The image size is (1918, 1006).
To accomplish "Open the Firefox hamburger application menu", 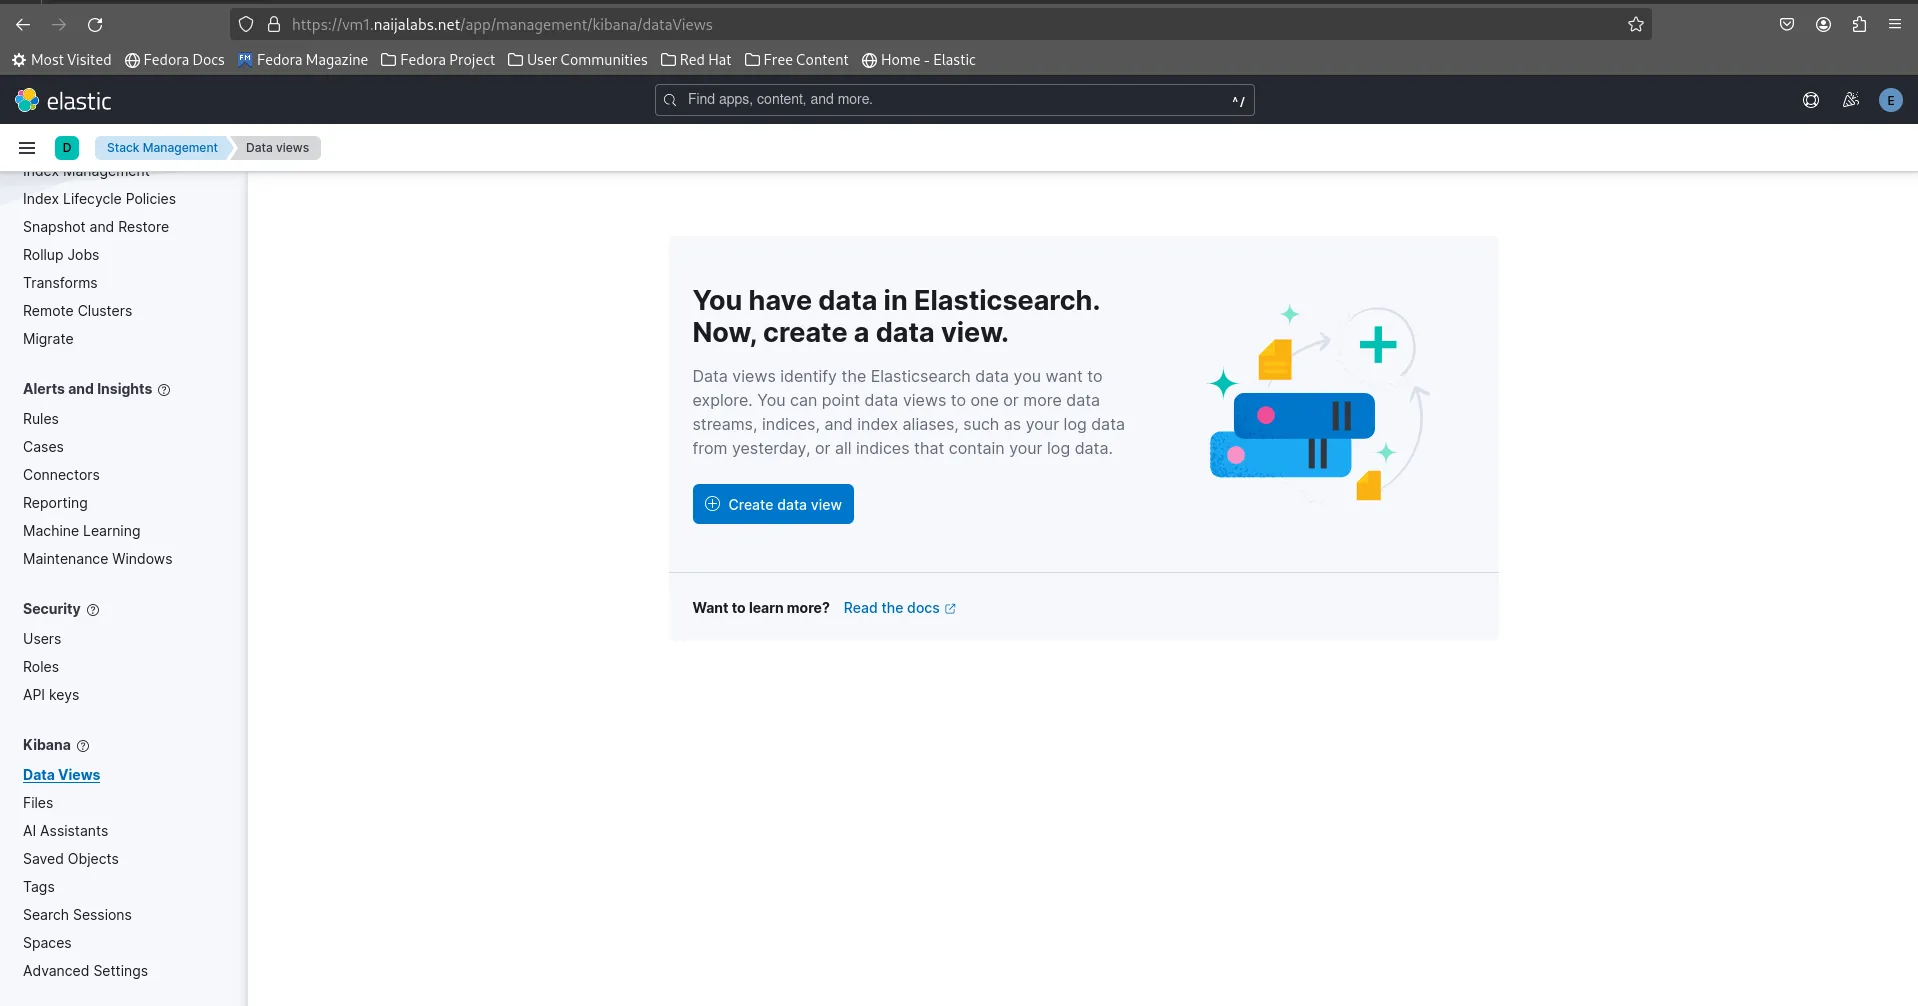I will pyautogui.click(x=1895, y=24).
